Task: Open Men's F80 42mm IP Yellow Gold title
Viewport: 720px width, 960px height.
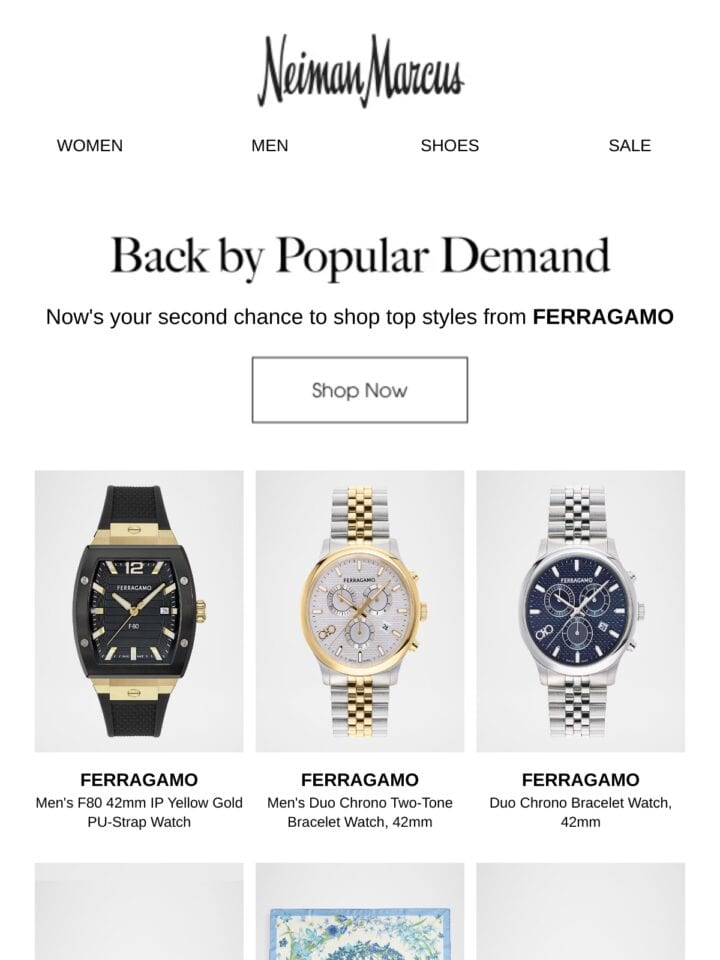Action: 139,812
